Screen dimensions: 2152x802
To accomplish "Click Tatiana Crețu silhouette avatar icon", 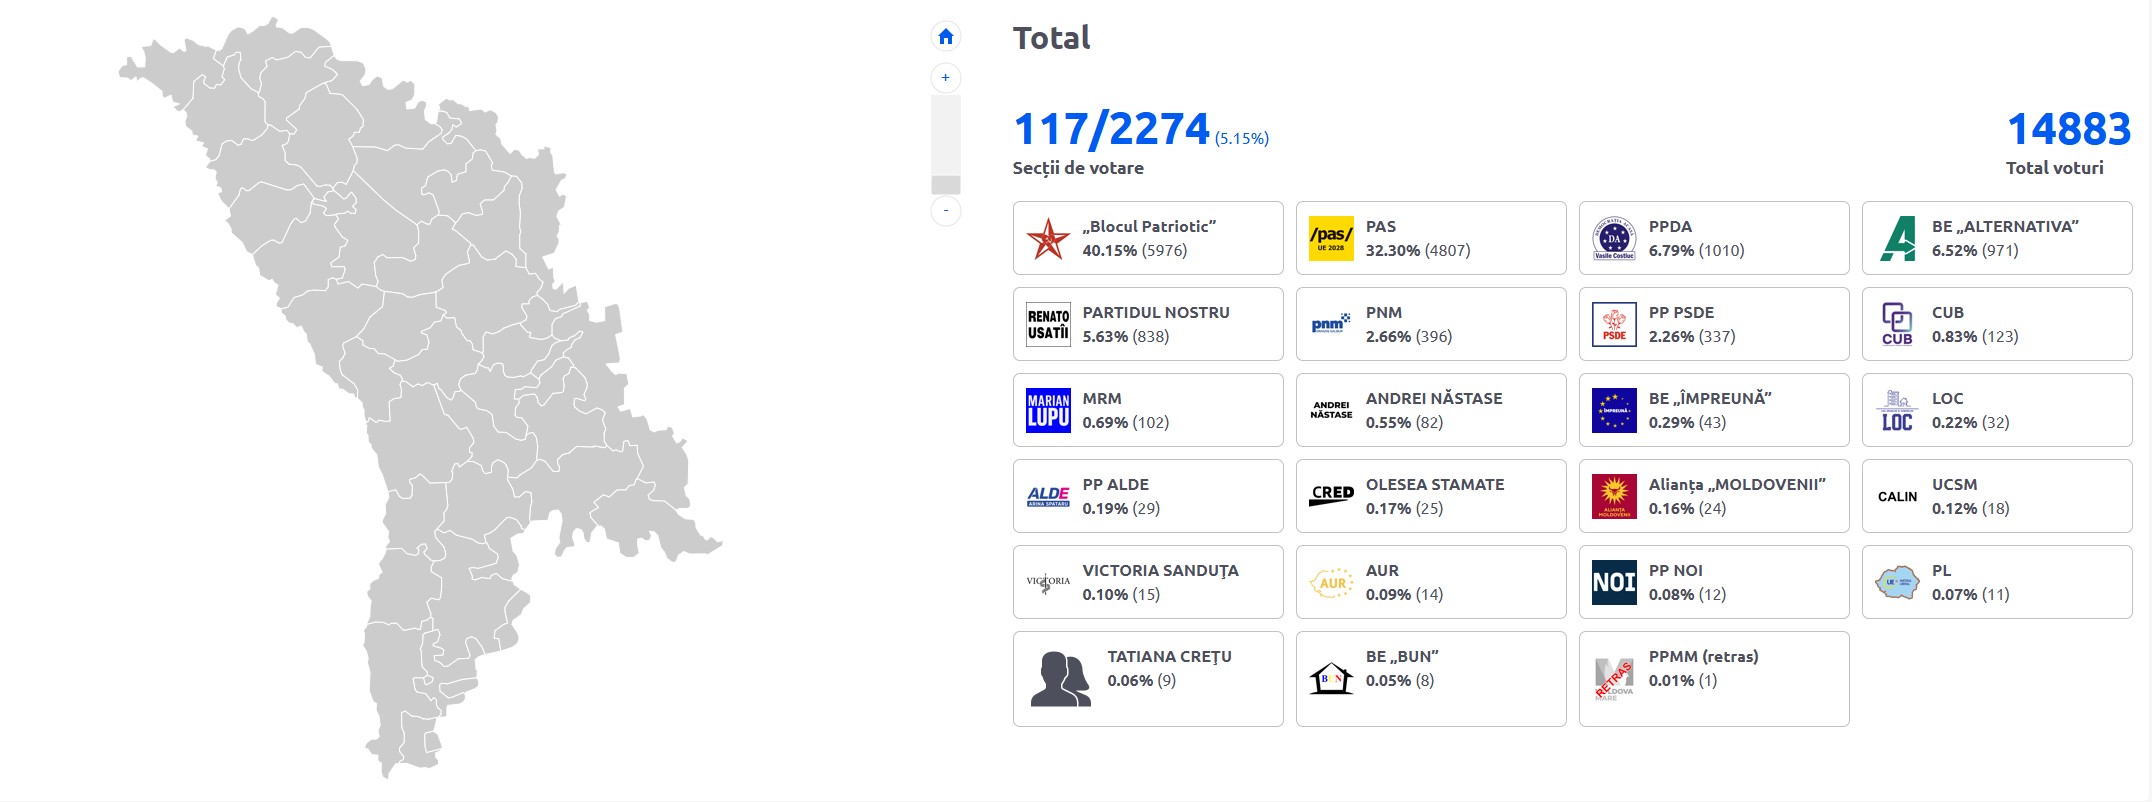I will [x=1060, y=679].
